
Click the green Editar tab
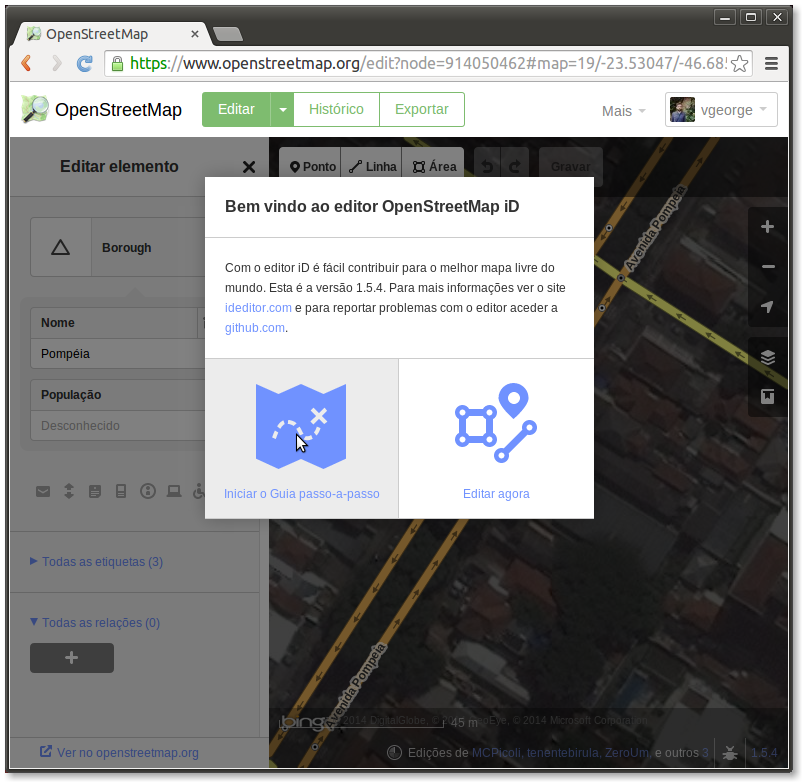236,109
